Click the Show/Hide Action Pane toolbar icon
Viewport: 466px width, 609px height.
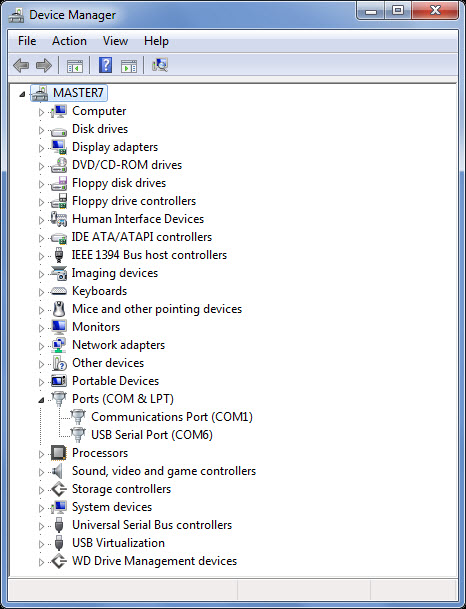tap(129, 66)
